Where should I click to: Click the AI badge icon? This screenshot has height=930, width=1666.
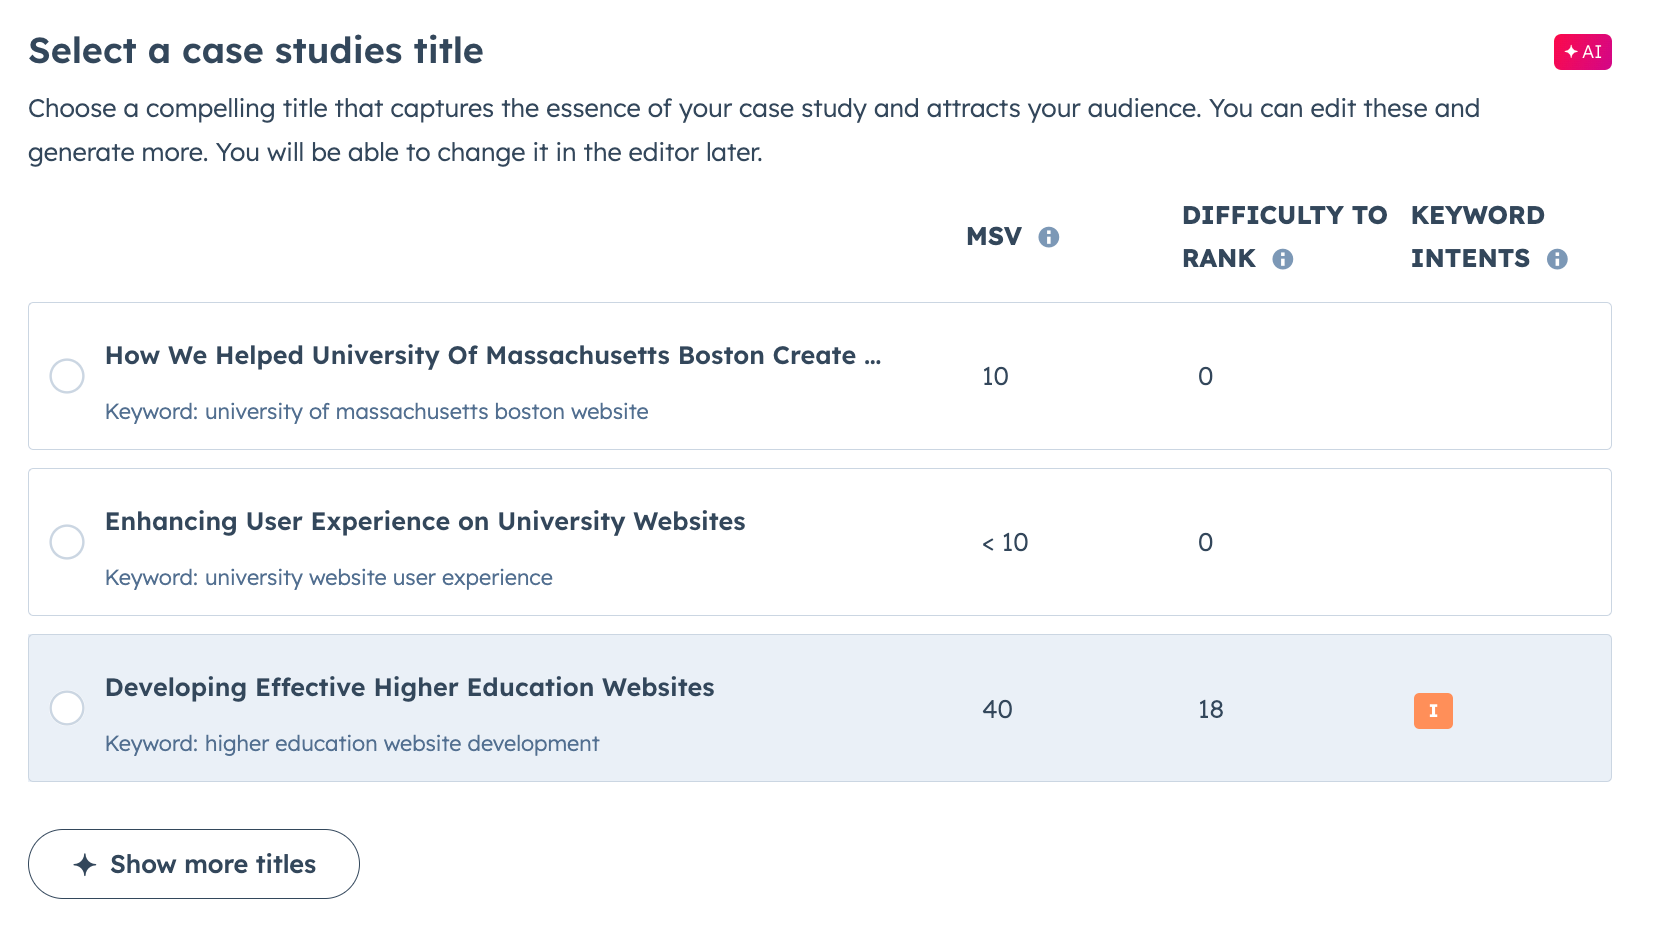point(1582,52)
